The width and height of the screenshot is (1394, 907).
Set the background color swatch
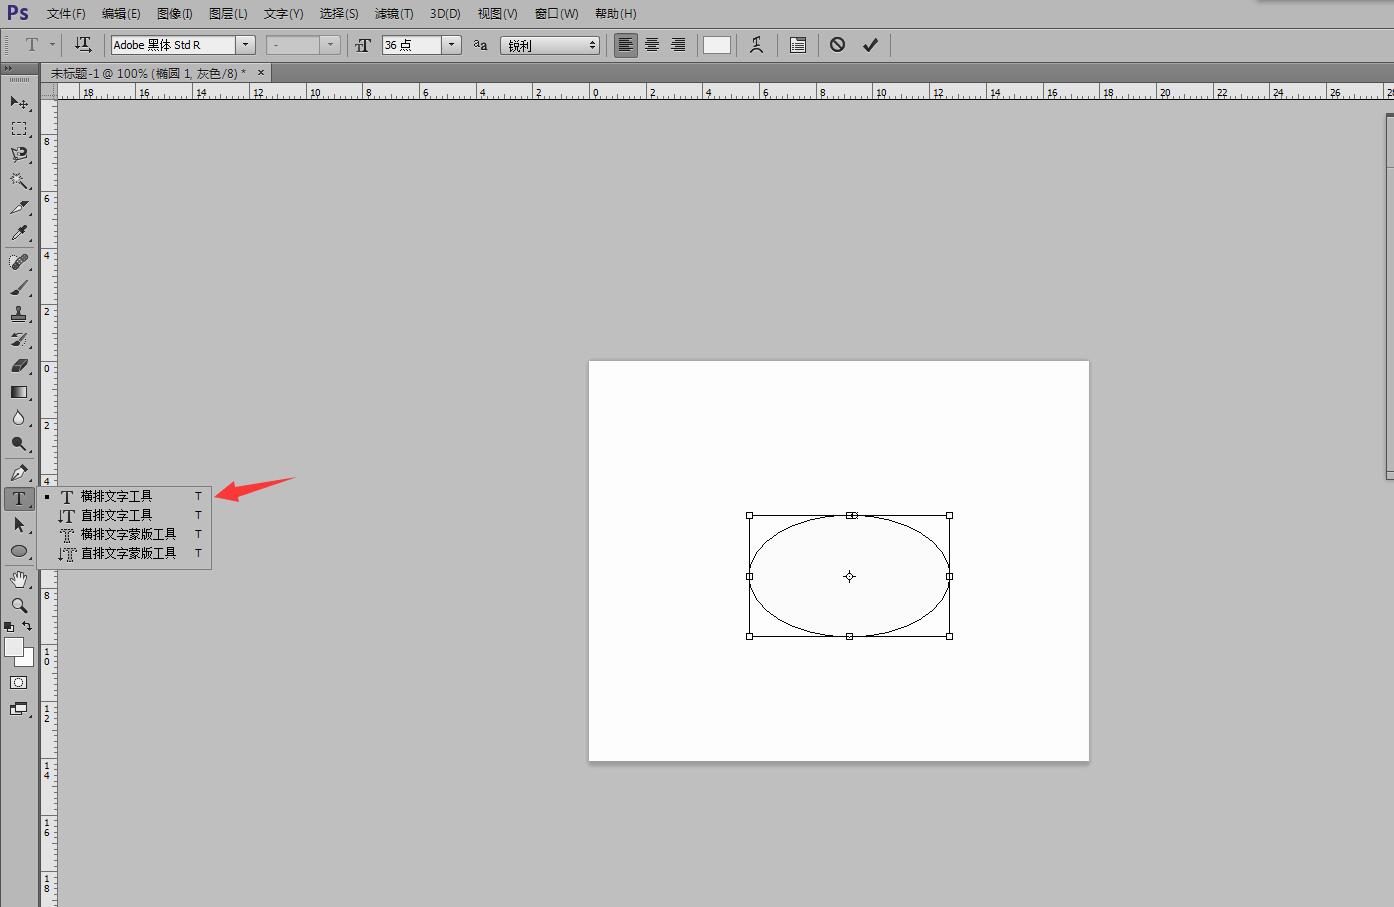(x=28, y=660)
